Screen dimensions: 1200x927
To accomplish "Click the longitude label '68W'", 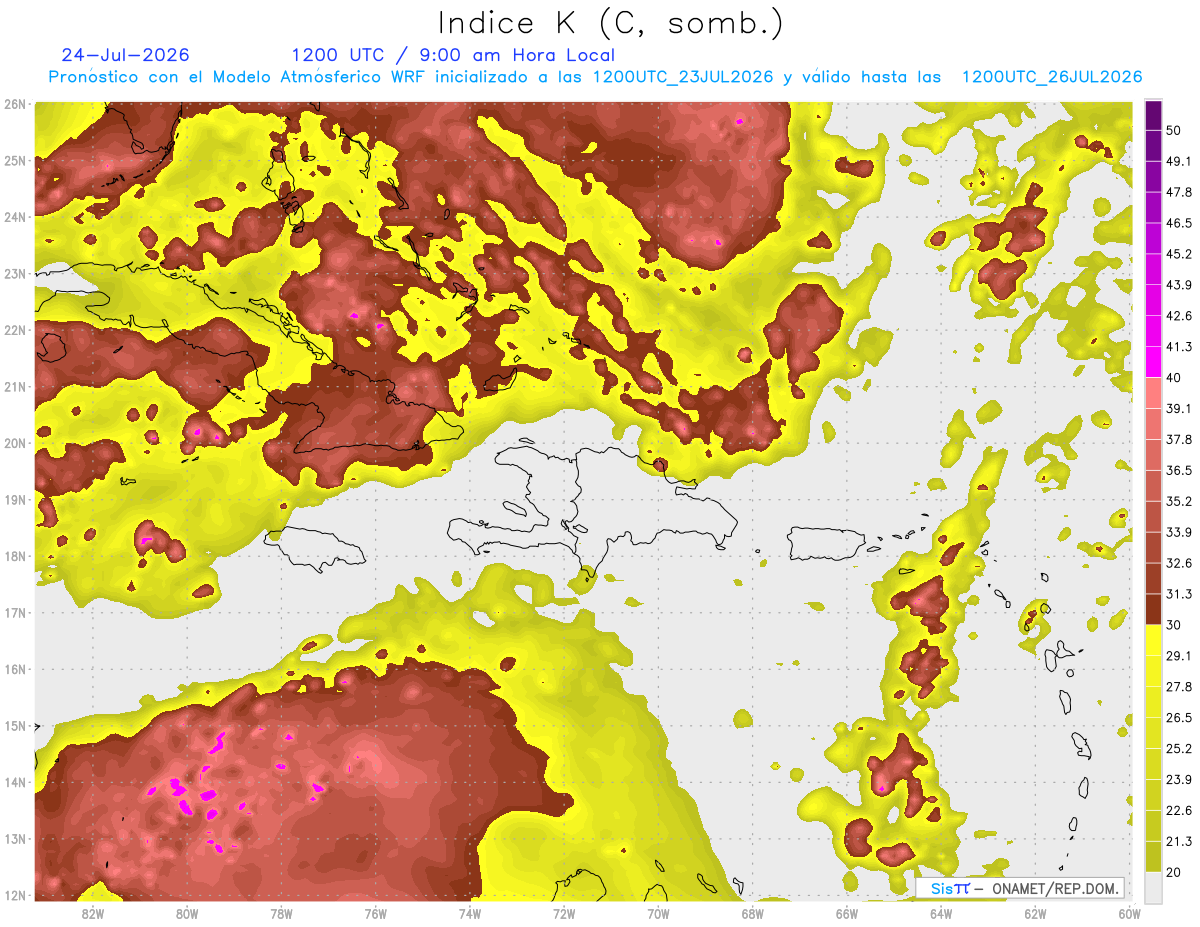I will coord(753,913).
